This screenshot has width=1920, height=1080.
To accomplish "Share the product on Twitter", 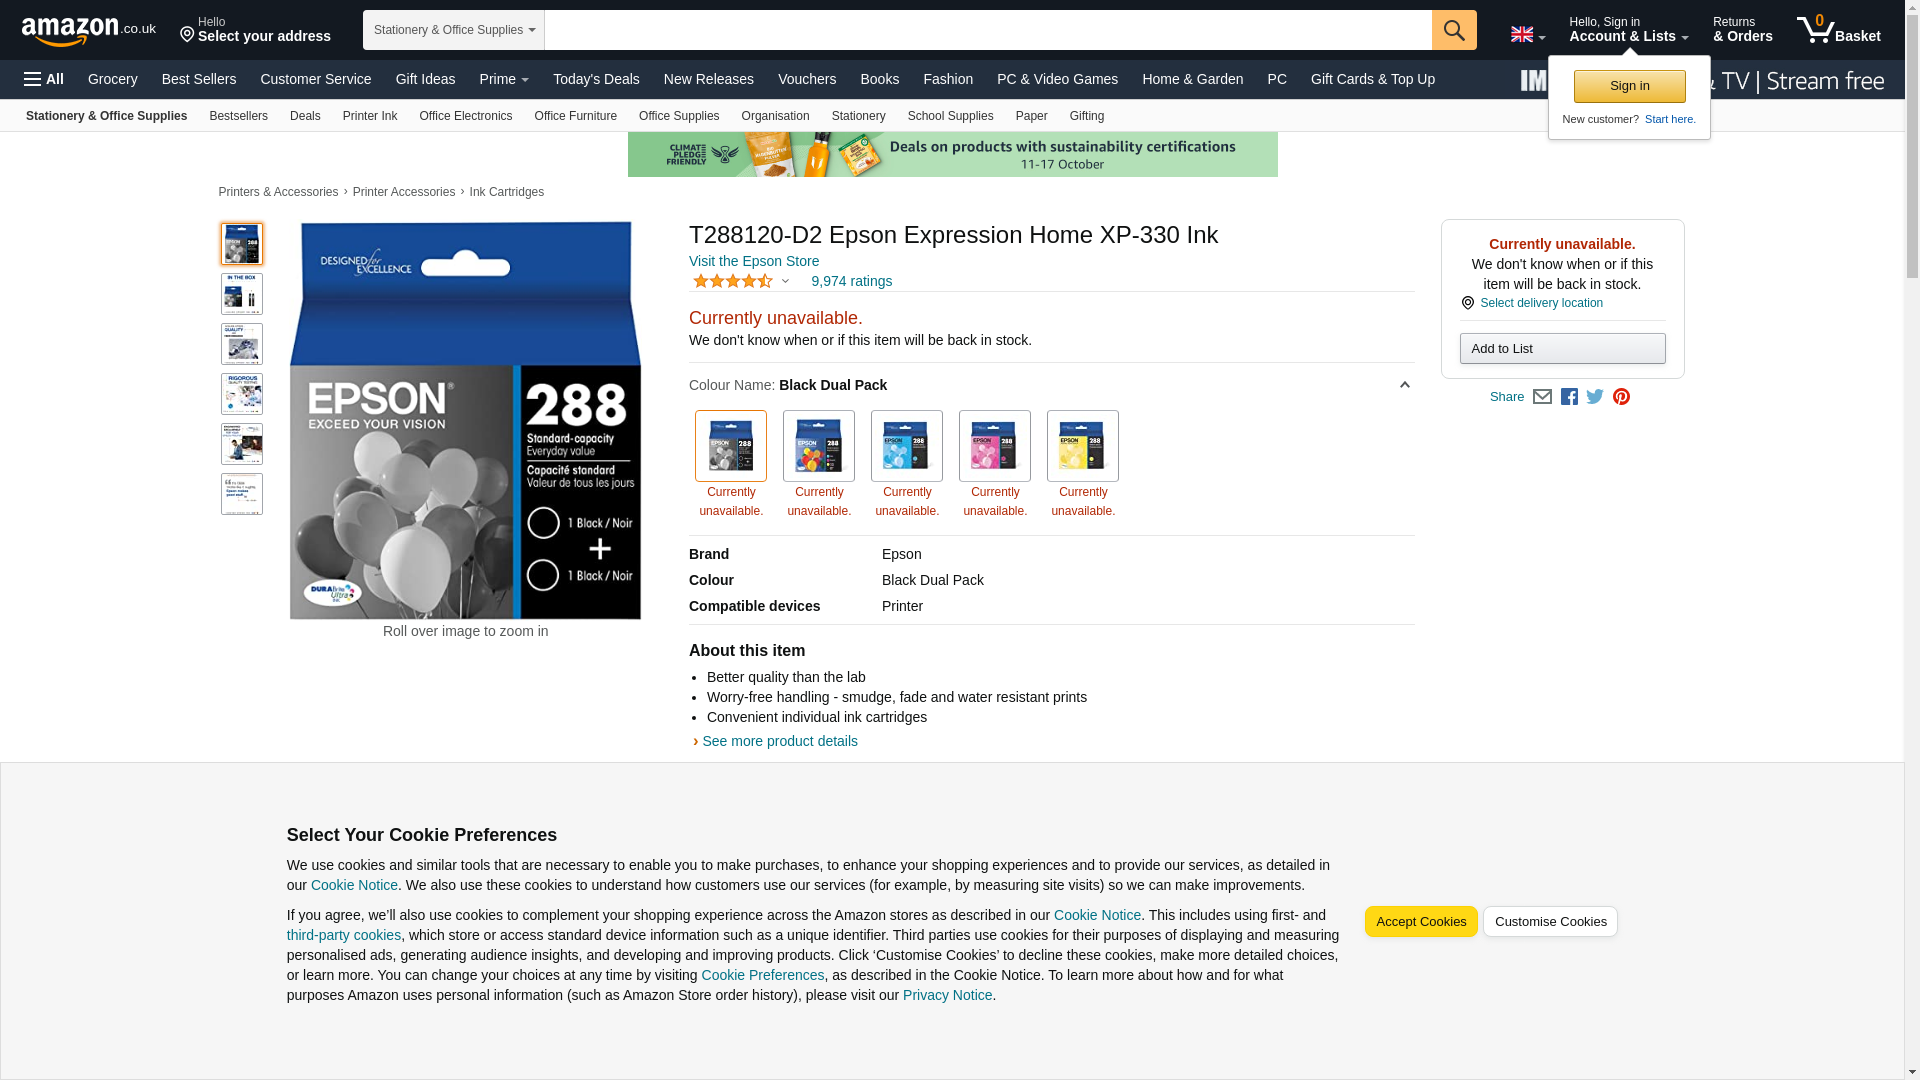I will click(x=1595, y=397).
